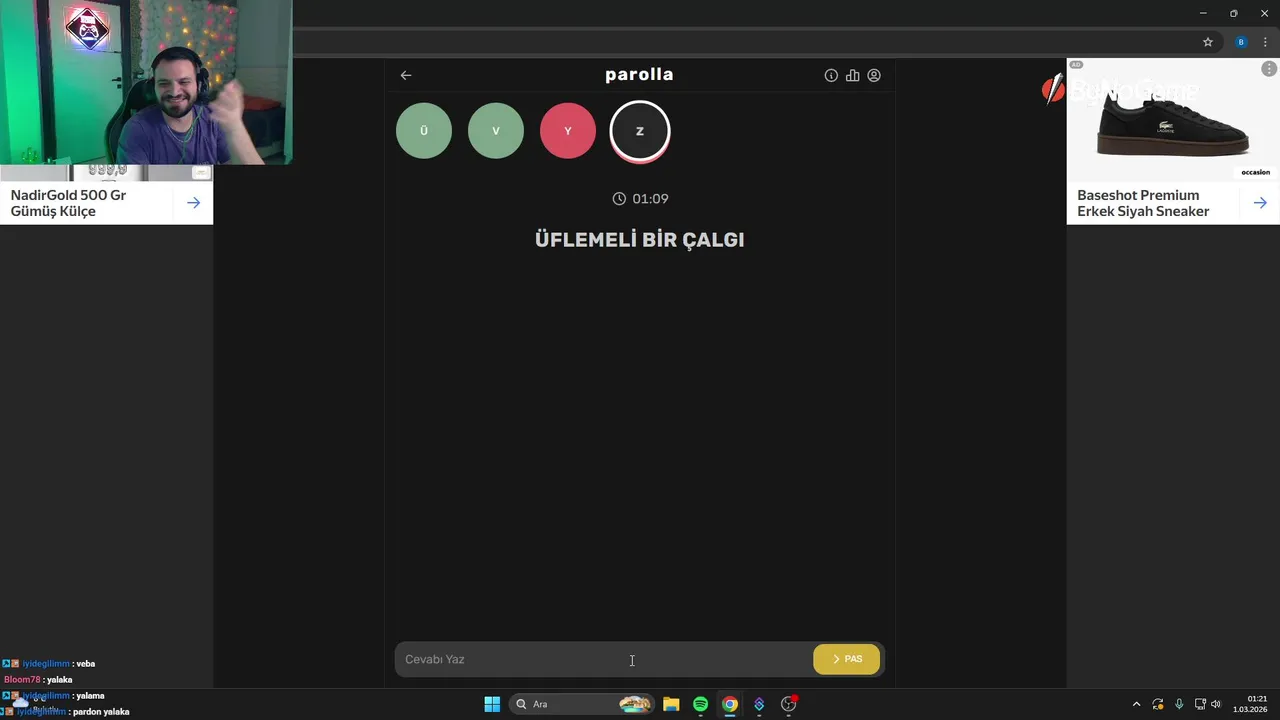Click the Baseshot Premium sneaker image
1280x720 pixels.
coord(1173,120)
